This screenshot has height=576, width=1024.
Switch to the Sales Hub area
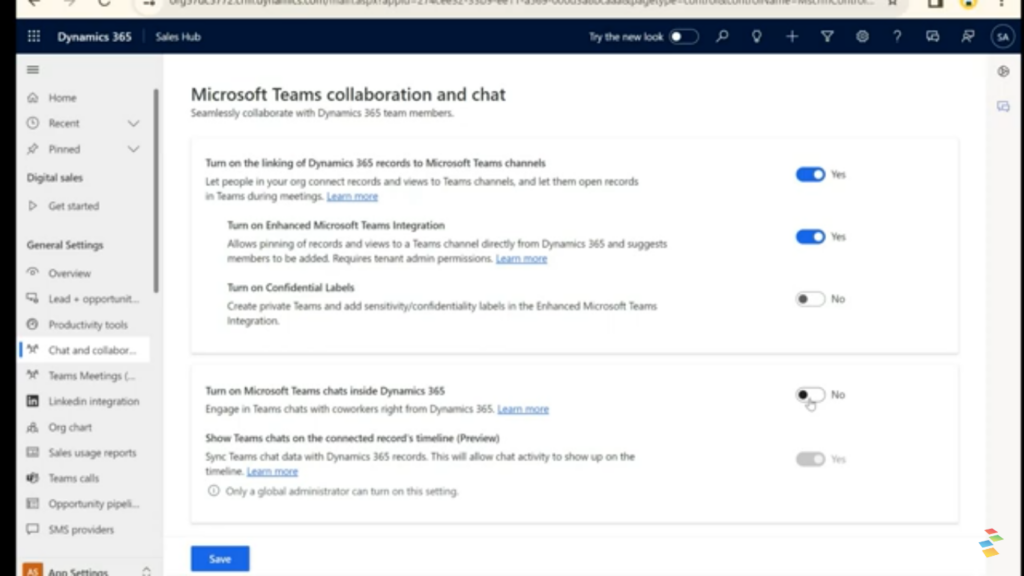click(178, 36)
